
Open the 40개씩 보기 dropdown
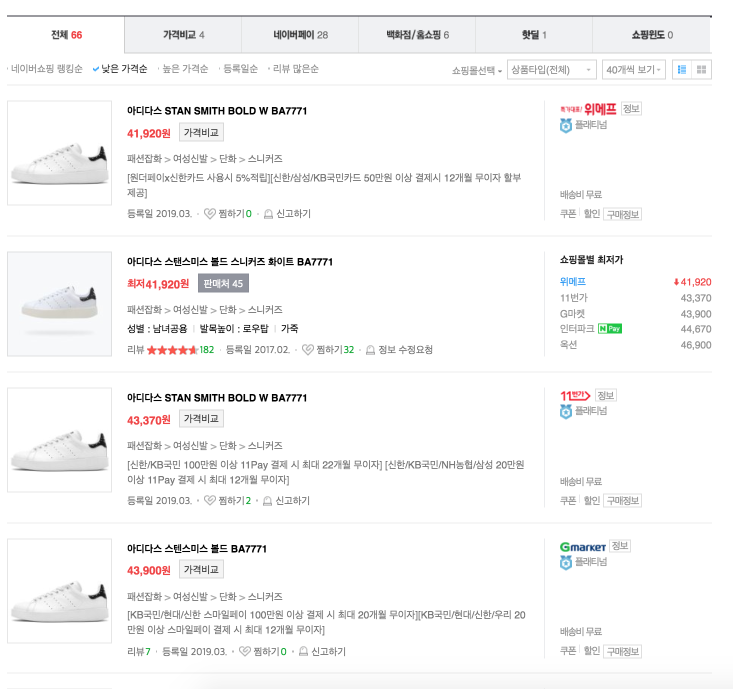tap(634, 70)
